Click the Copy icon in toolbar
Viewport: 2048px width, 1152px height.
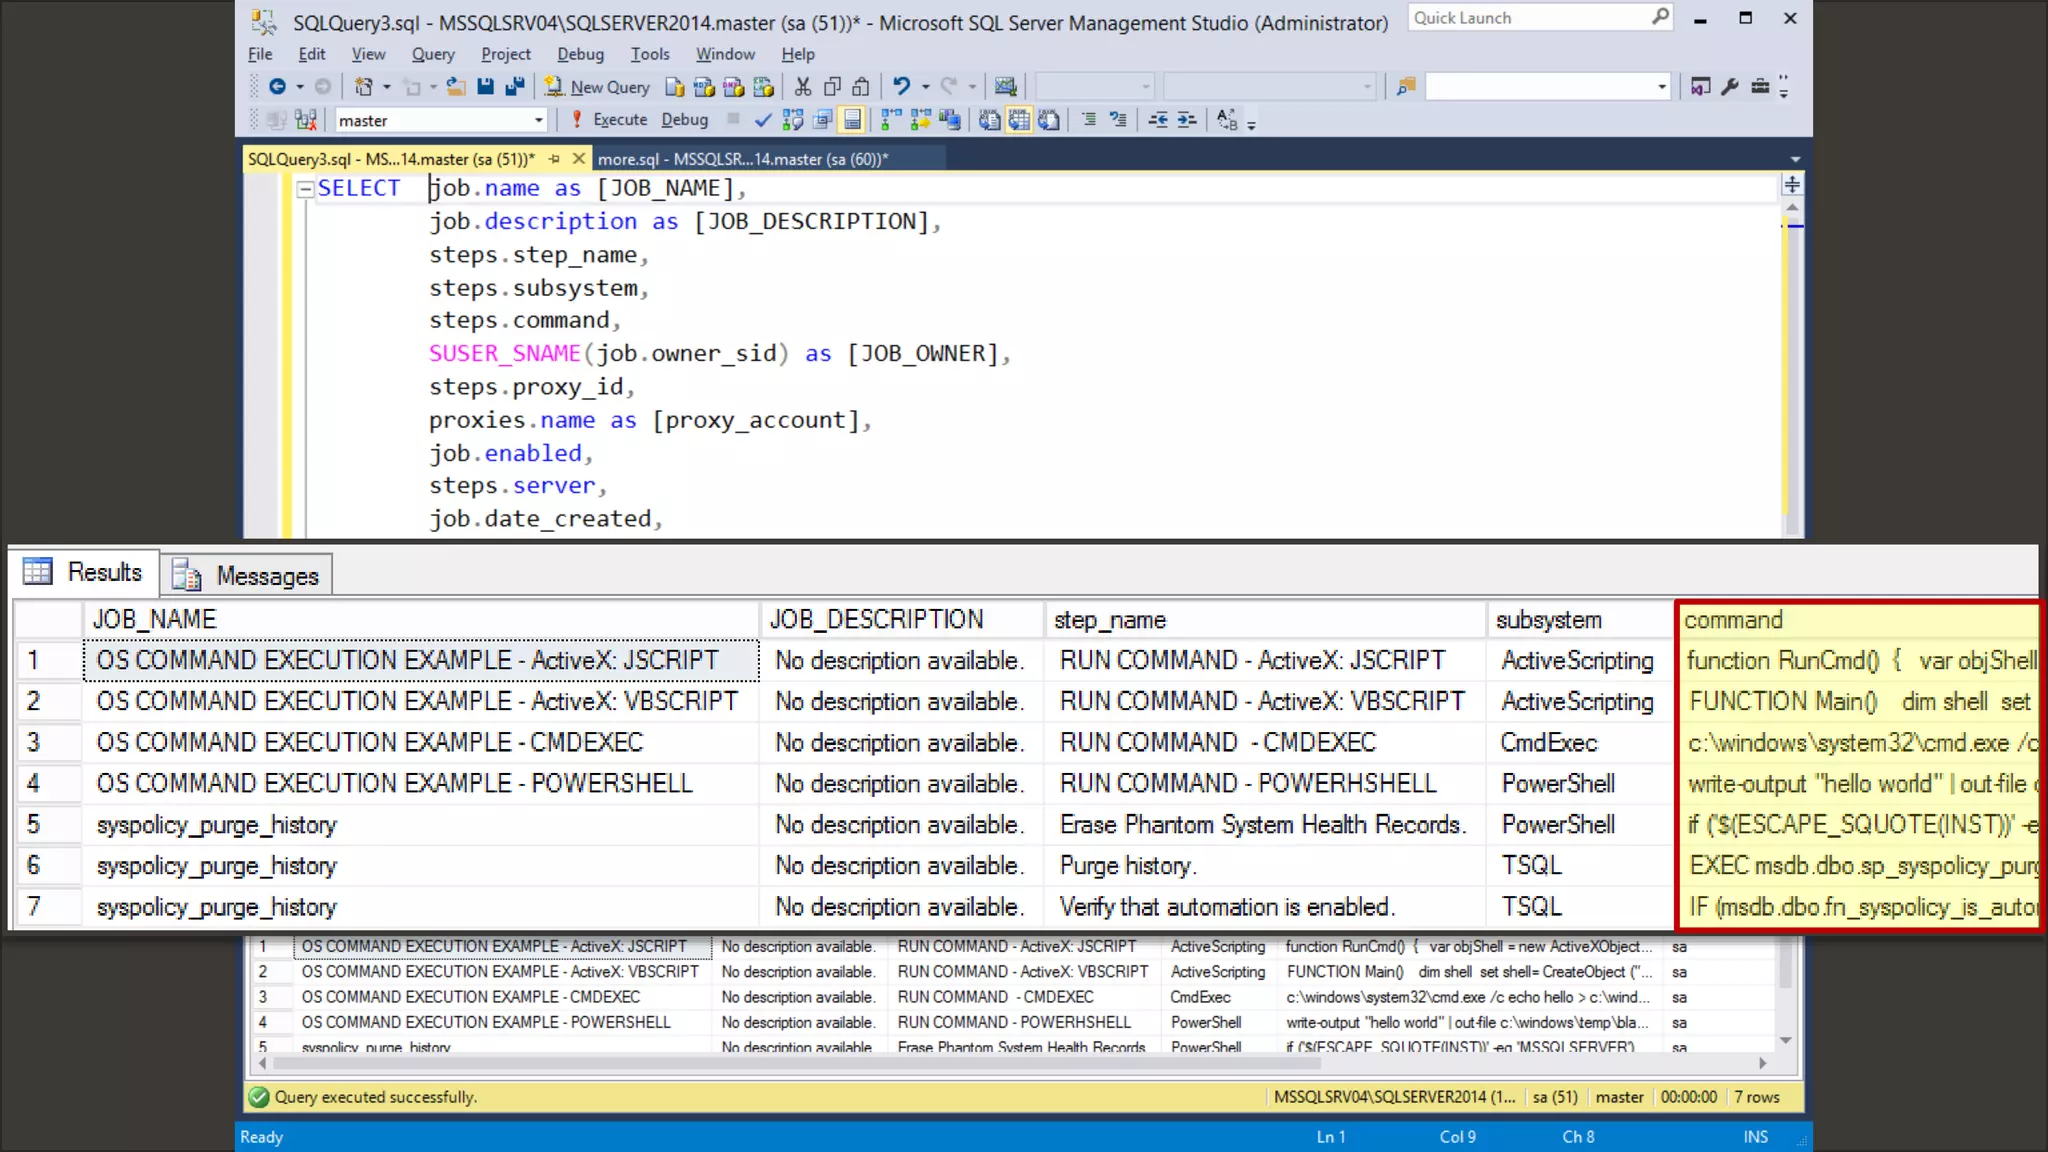click(831, 87)
